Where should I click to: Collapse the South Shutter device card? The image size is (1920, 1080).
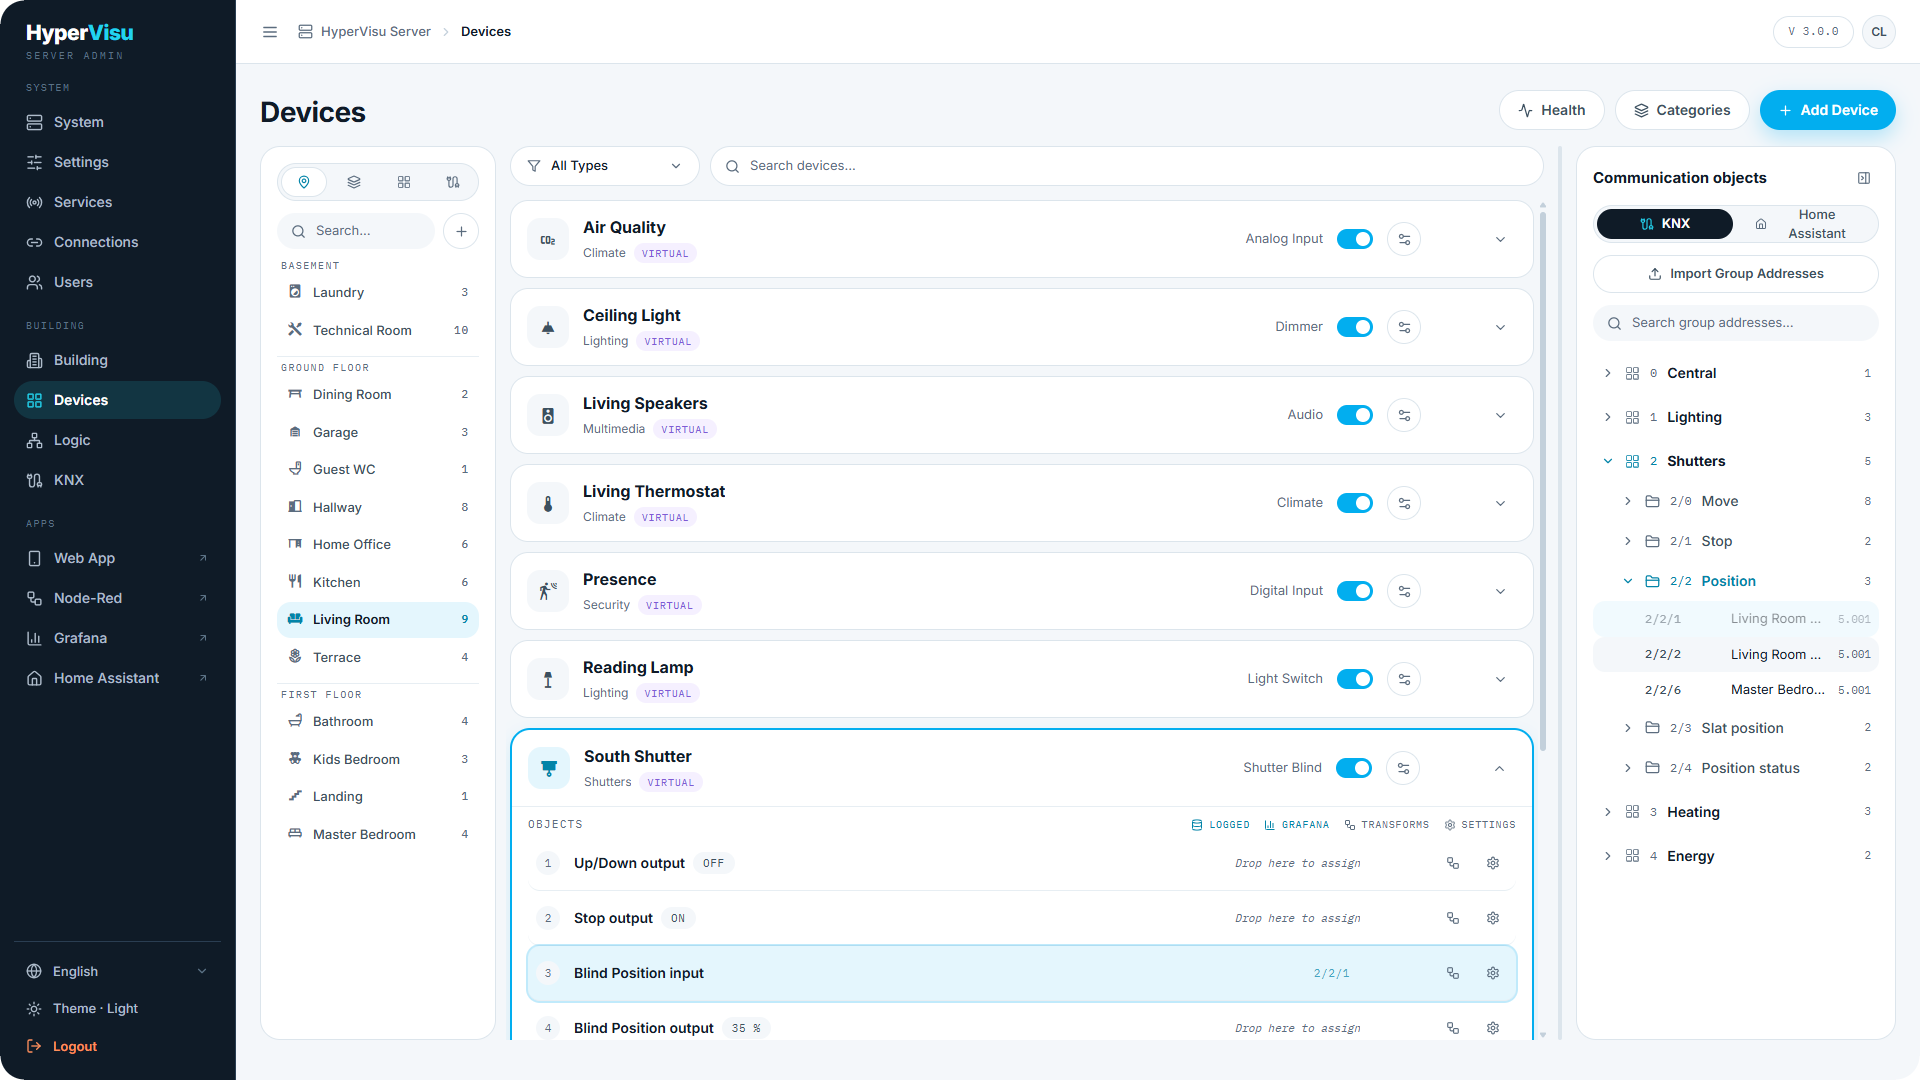click(1499, 768)
